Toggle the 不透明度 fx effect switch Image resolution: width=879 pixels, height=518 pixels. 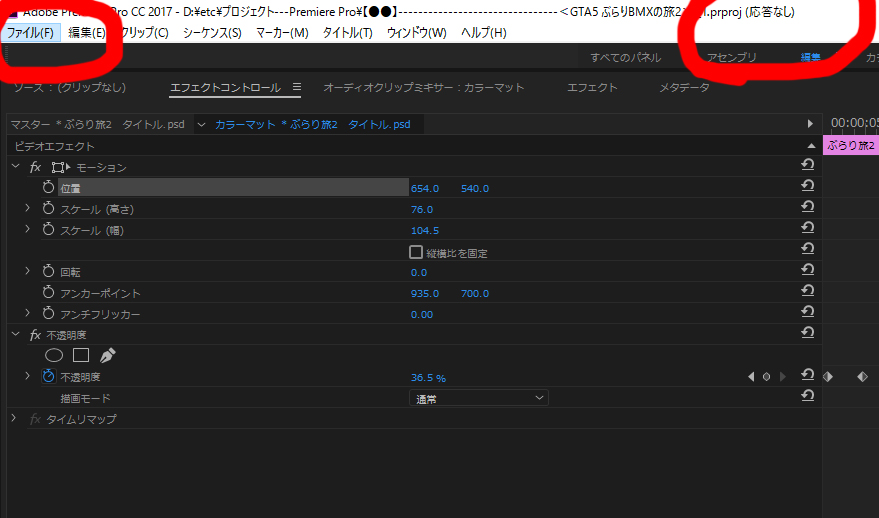pyautogui.click(x=35, y=335)
